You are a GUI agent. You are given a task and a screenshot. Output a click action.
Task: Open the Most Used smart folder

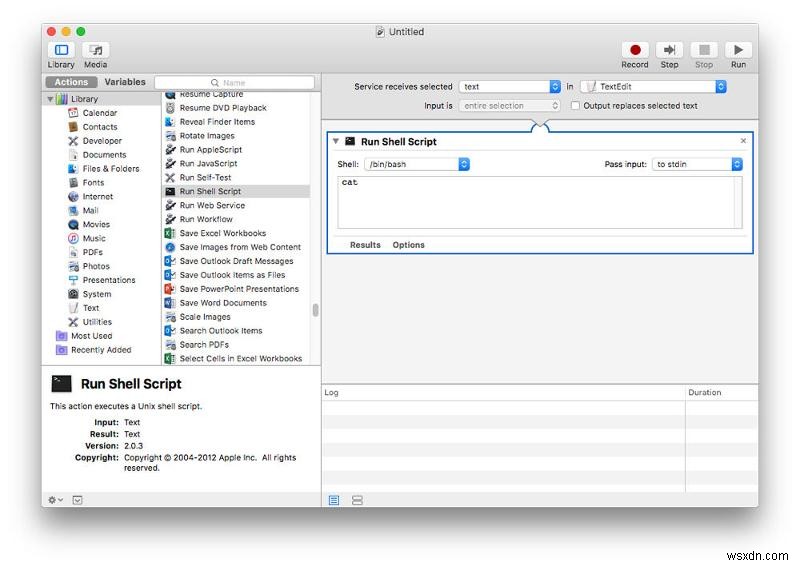91,336
